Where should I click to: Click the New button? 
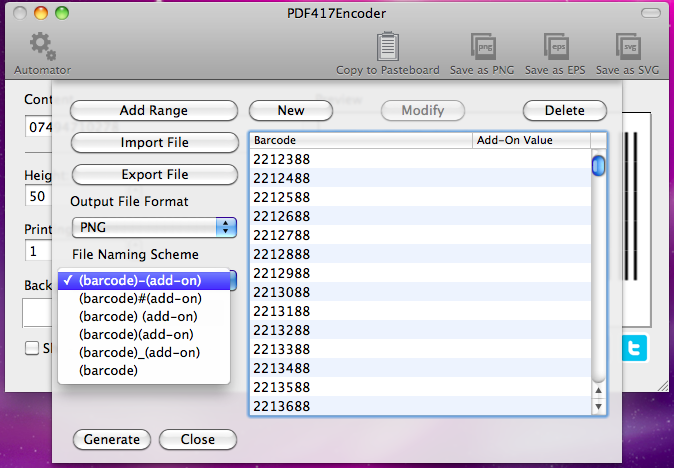(291, 110)
